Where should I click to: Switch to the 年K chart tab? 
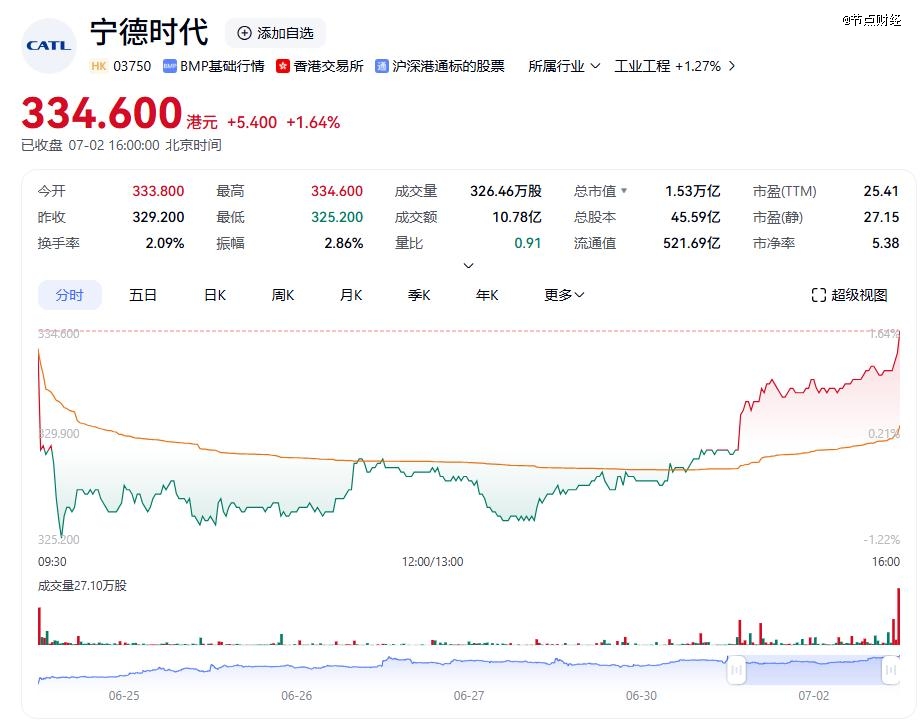pos(487,295)
